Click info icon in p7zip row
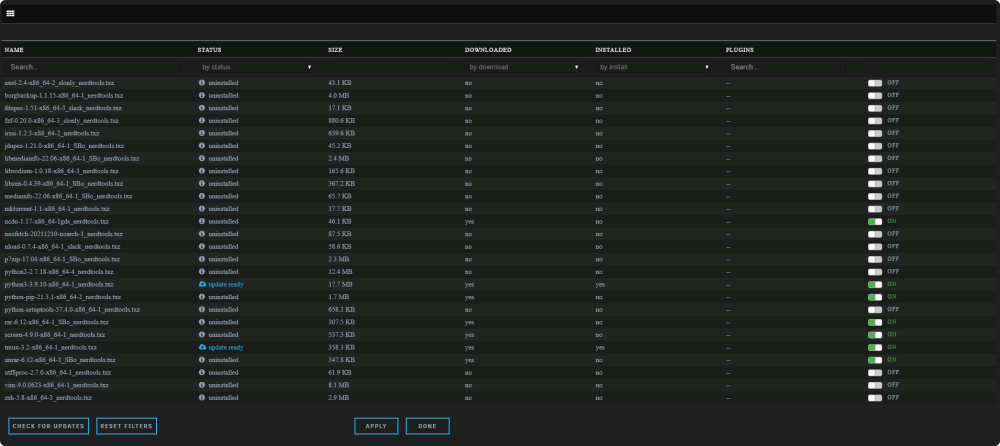 (x=202, y=259)
